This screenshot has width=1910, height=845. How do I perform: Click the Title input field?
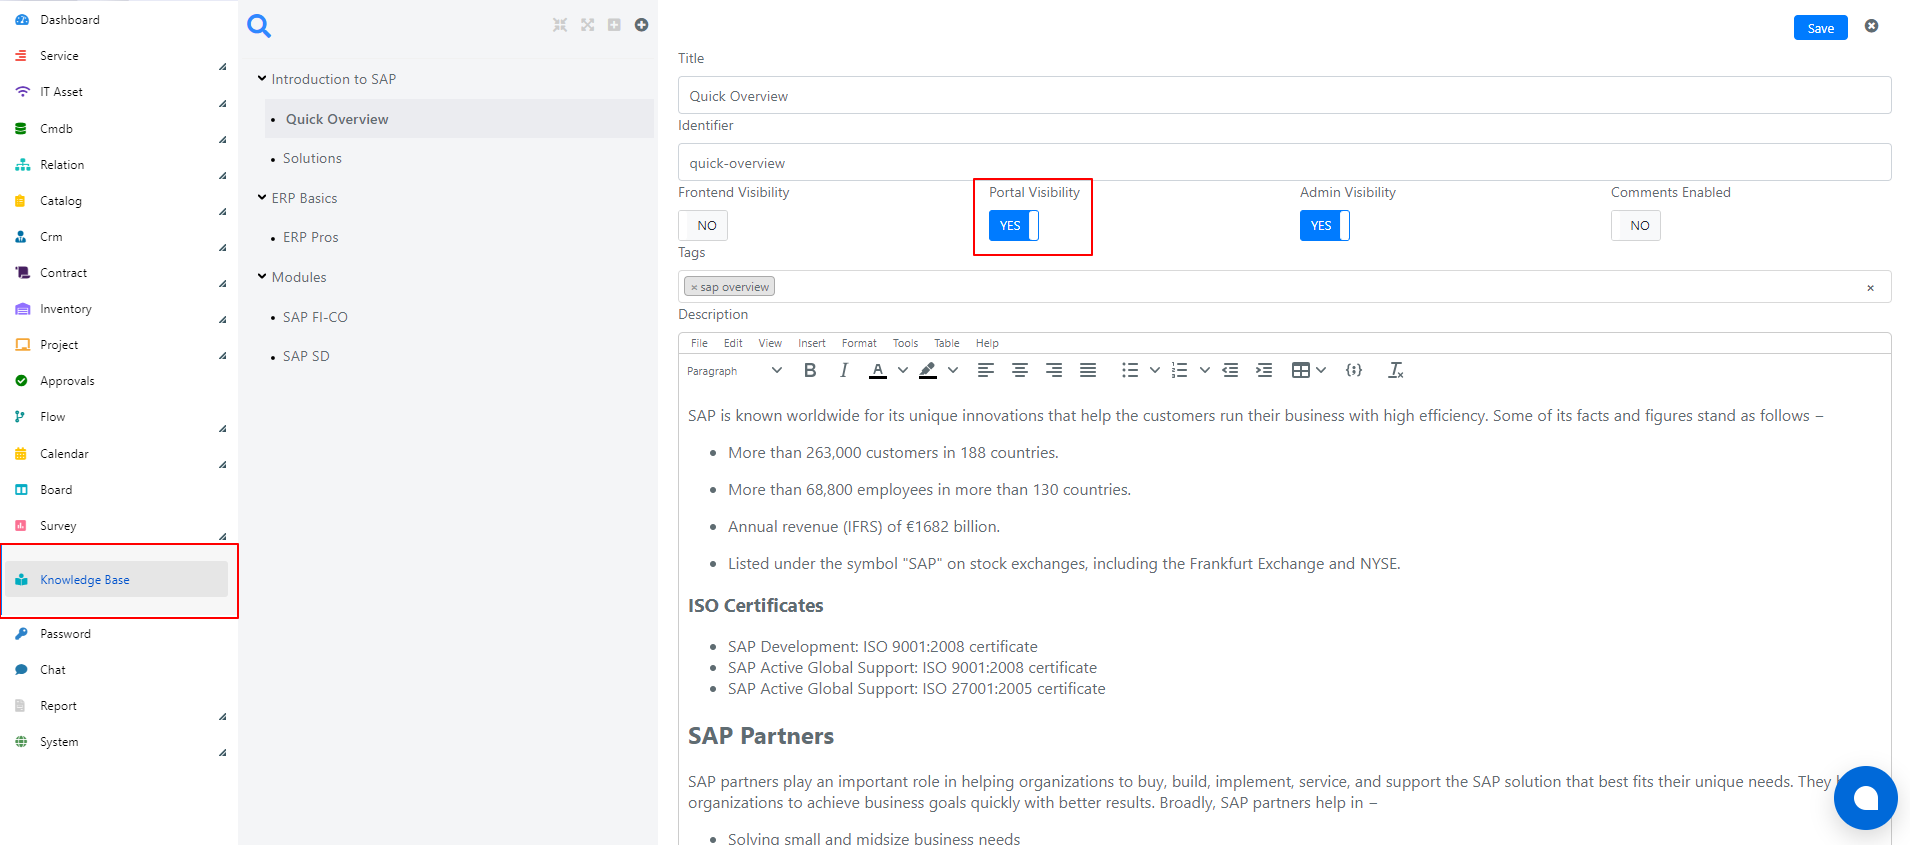(x=1284, y=96)
